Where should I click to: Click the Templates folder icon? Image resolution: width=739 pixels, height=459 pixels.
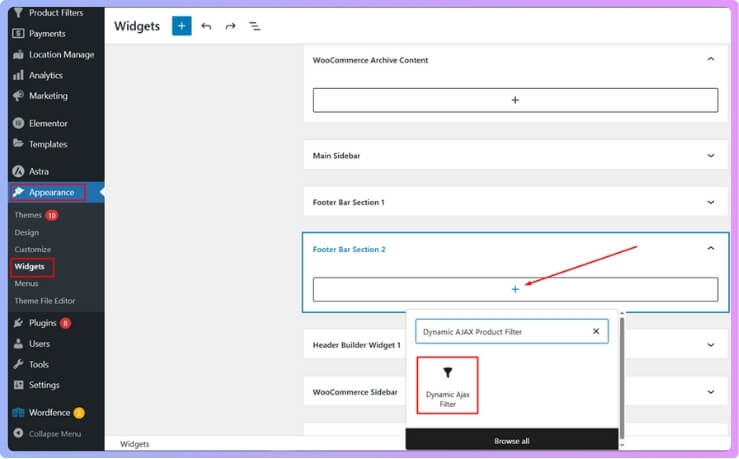tap(18, 144)
